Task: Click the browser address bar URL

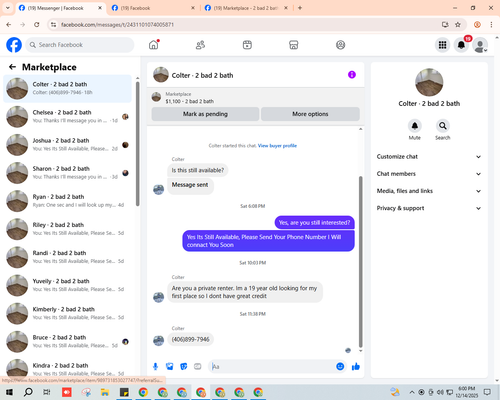Action: coord(117,25)
